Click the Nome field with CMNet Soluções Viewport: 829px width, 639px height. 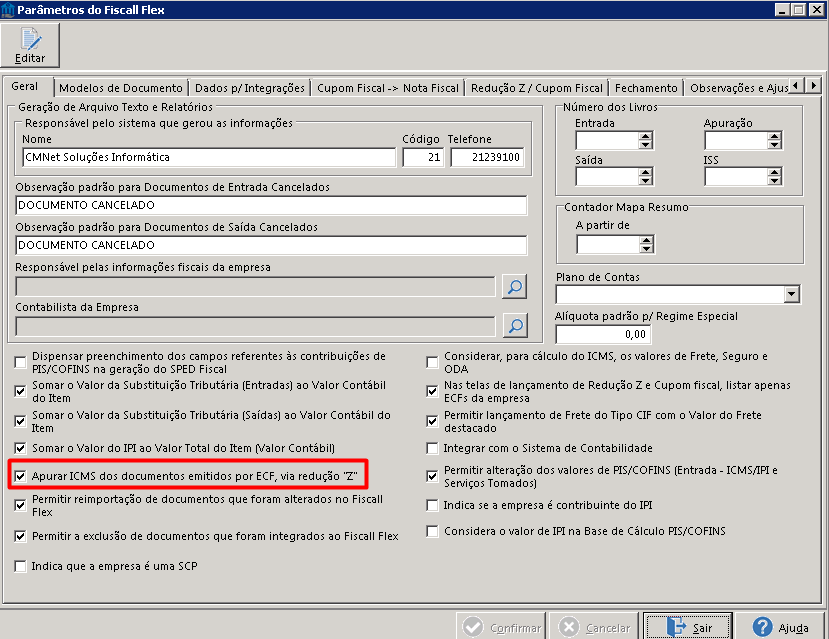209,157
